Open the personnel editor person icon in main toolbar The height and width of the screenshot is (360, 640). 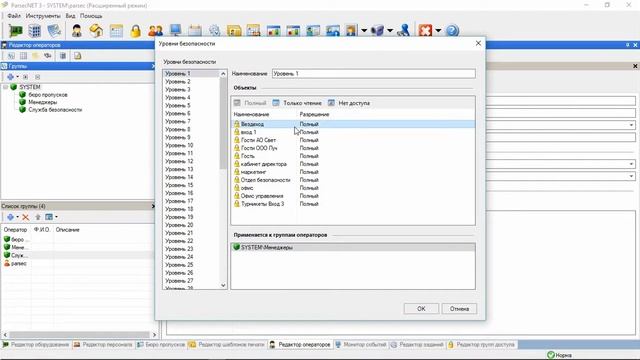[x=77, y=31]
